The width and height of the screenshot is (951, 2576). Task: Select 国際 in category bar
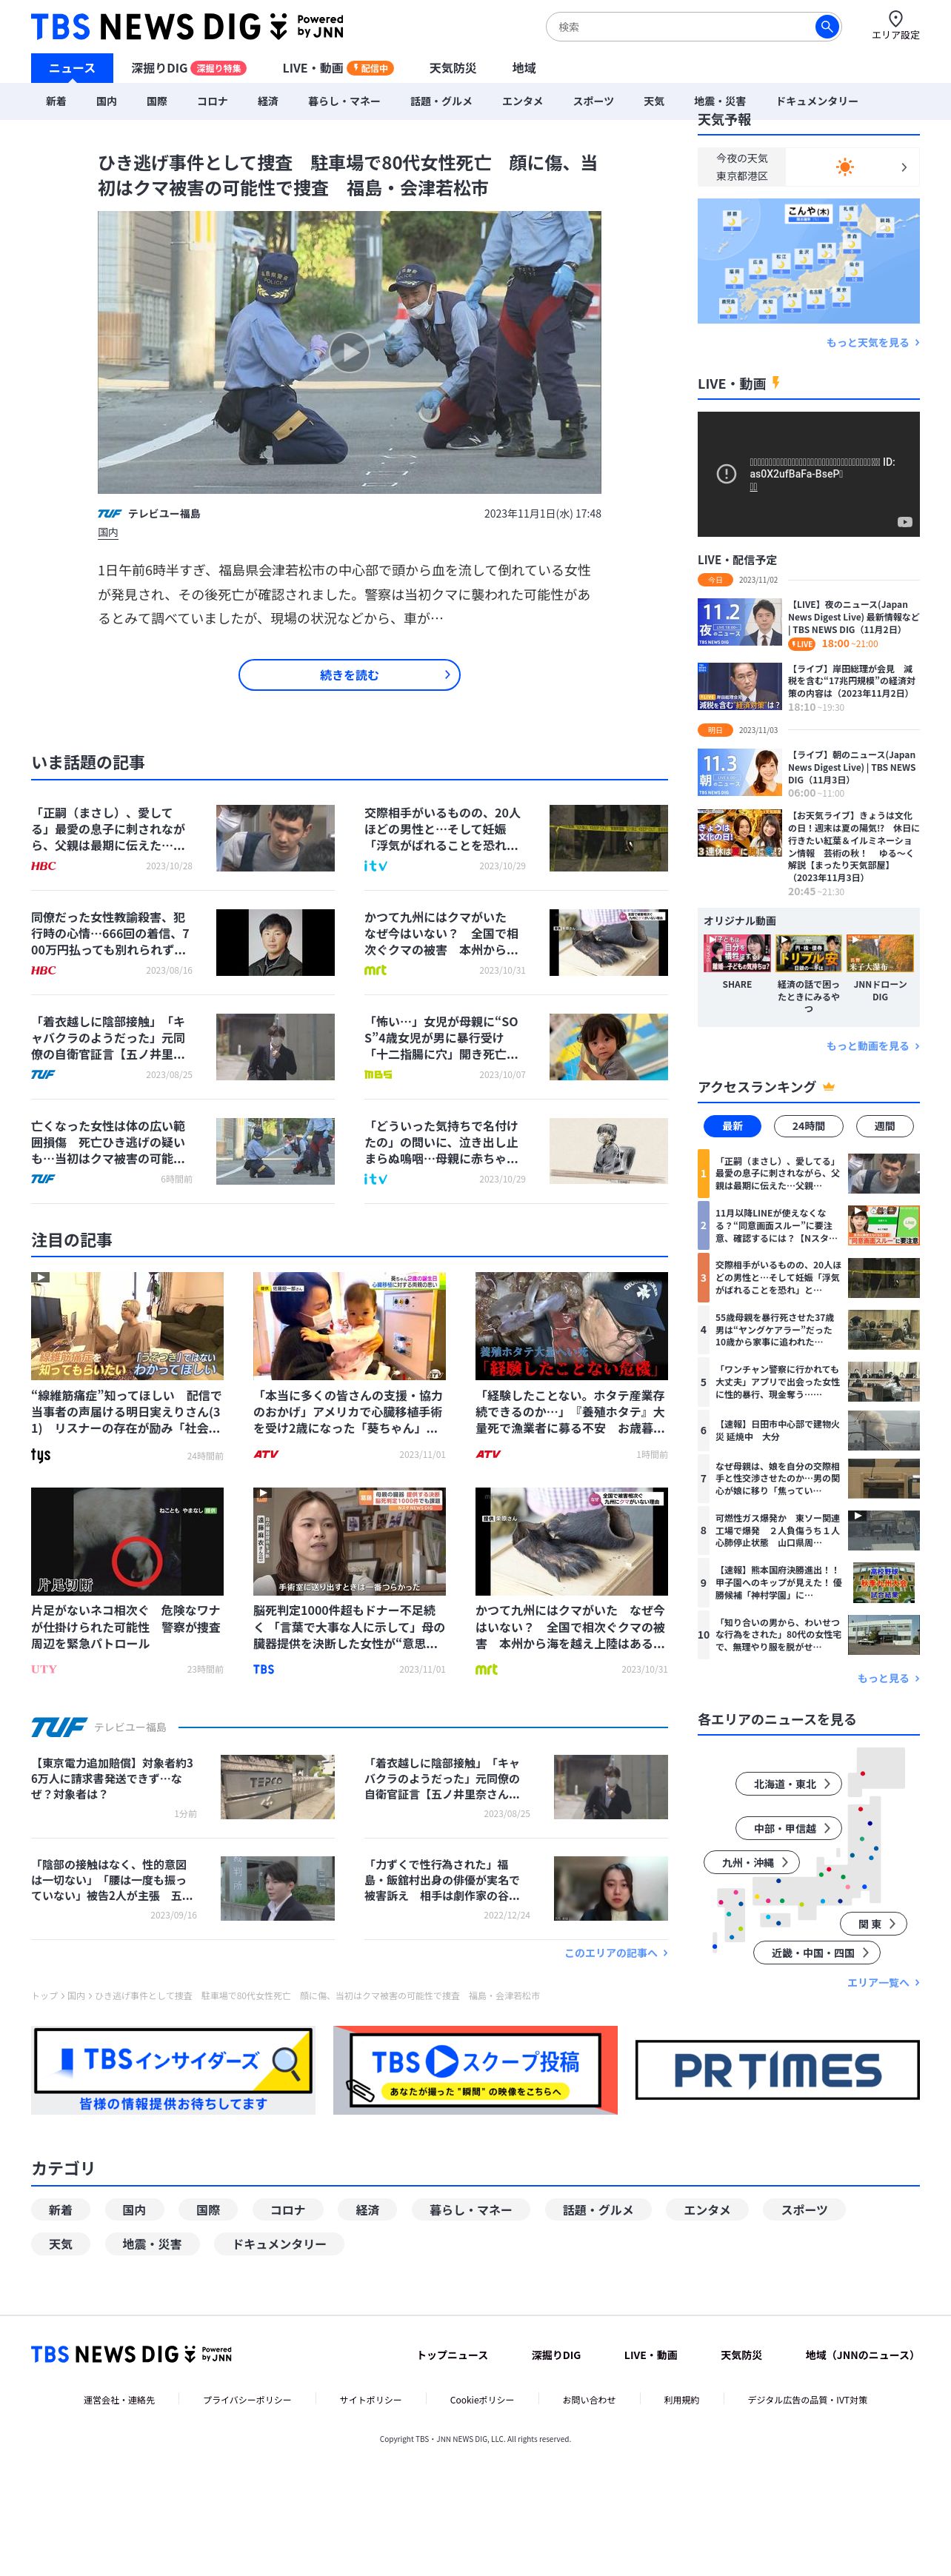tap(157, 101)
